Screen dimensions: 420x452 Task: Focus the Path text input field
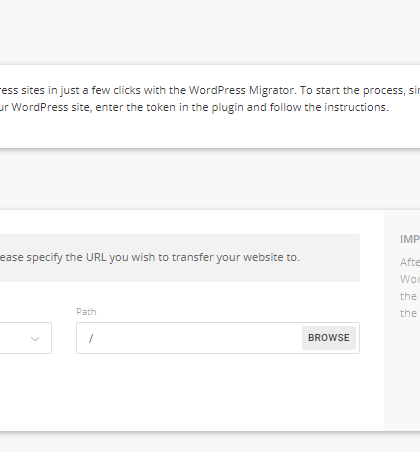(189, 338)
